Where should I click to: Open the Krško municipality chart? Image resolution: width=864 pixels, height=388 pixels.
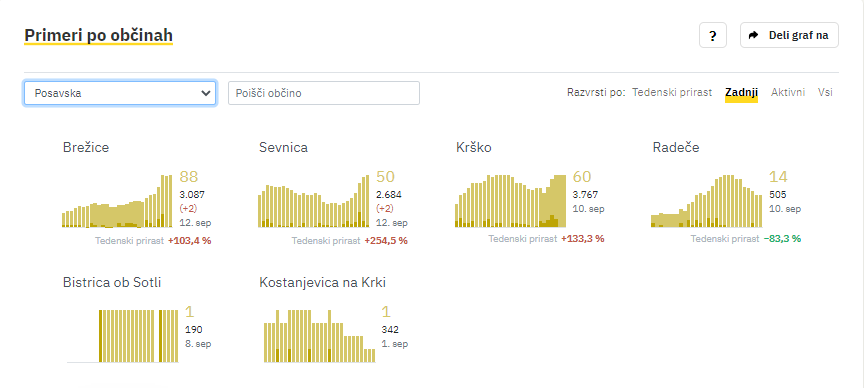(510, 201)
